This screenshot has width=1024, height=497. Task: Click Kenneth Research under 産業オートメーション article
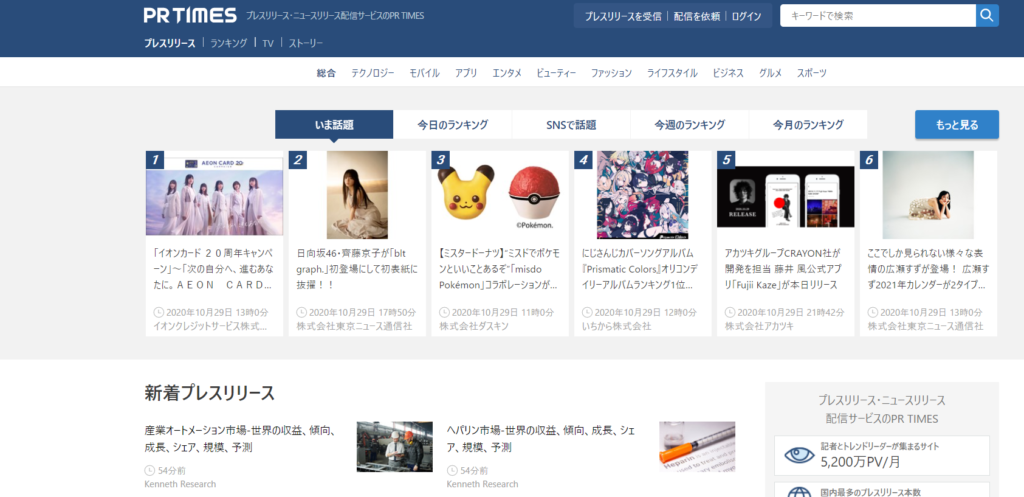(x=180, y=484)
